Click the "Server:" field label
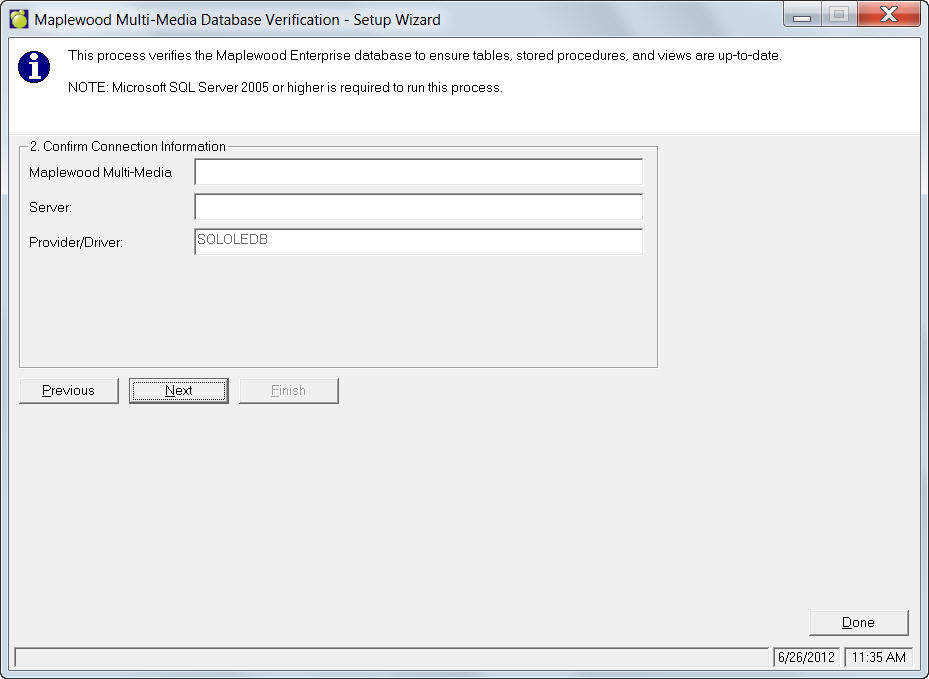 (x=51, y=207)
